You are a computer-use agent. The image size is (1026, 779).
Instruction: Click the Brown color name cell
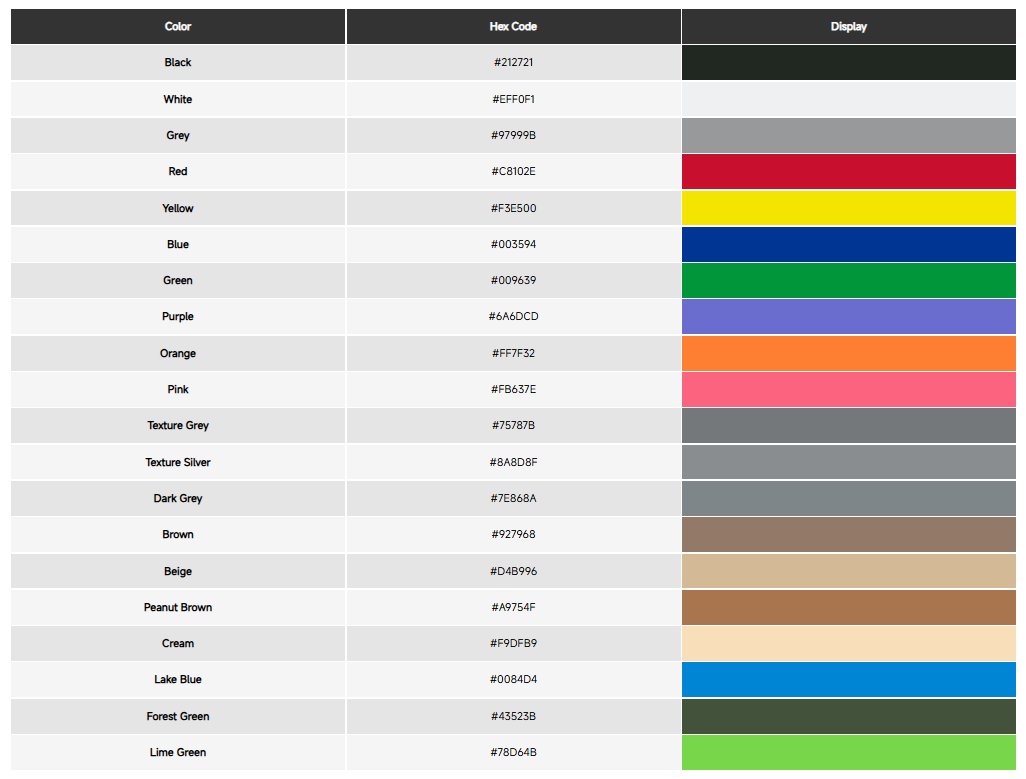pos(178,534)
